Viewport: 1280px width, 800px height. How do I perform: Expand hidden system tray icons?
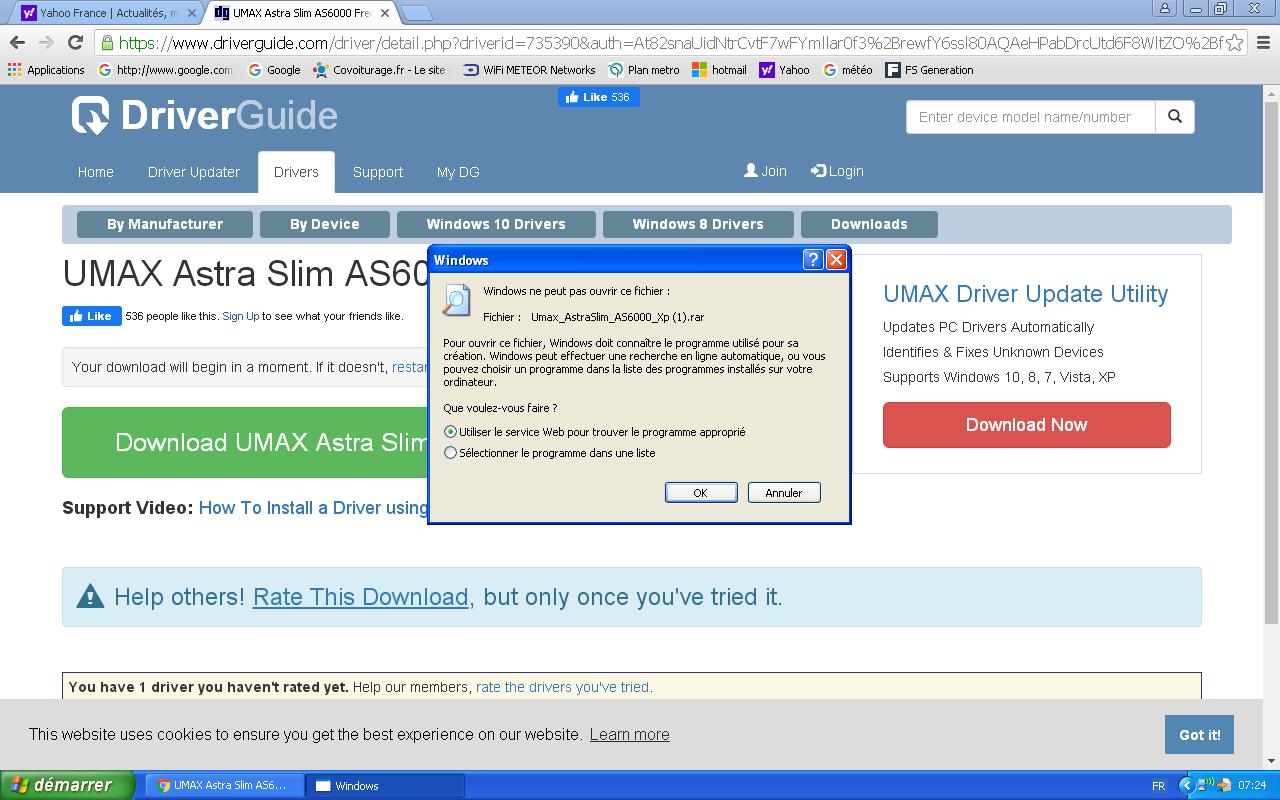tap(1187, 785)
